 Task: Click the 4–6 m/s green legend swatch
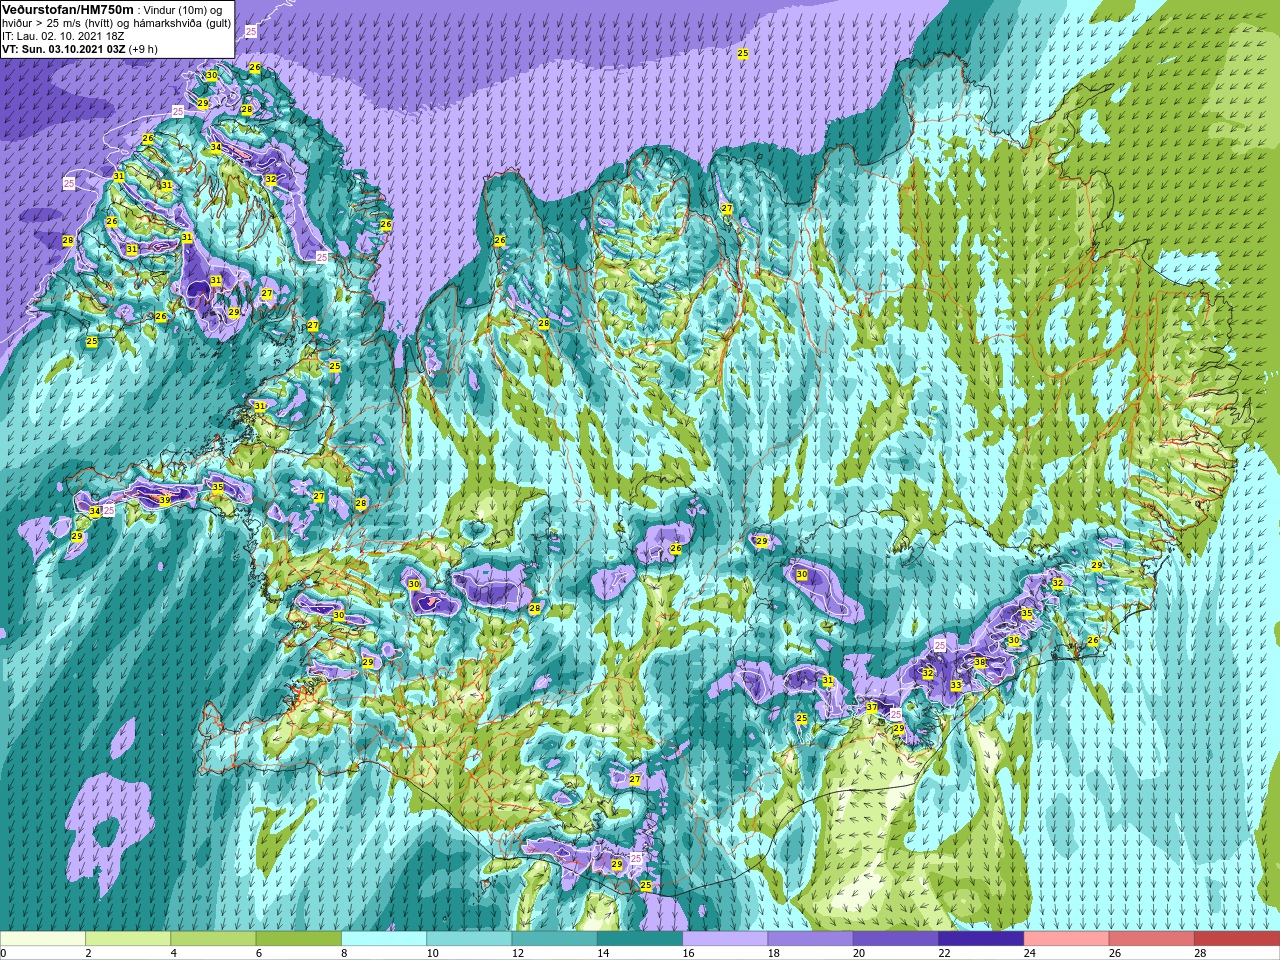(213, 939)
